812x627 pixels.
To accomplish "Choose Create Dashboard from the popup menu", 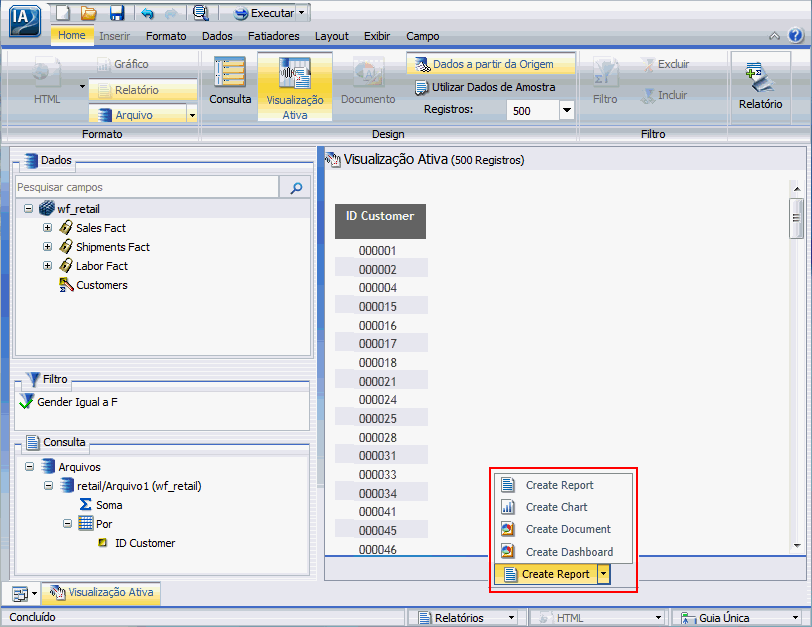I will (563, 552).
